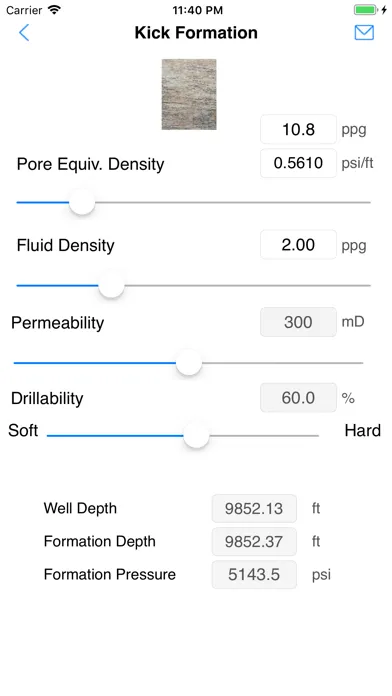Click the Pore Equiv. Density slider handle
Screen dimensions: 392x696
tap(82, 202)
